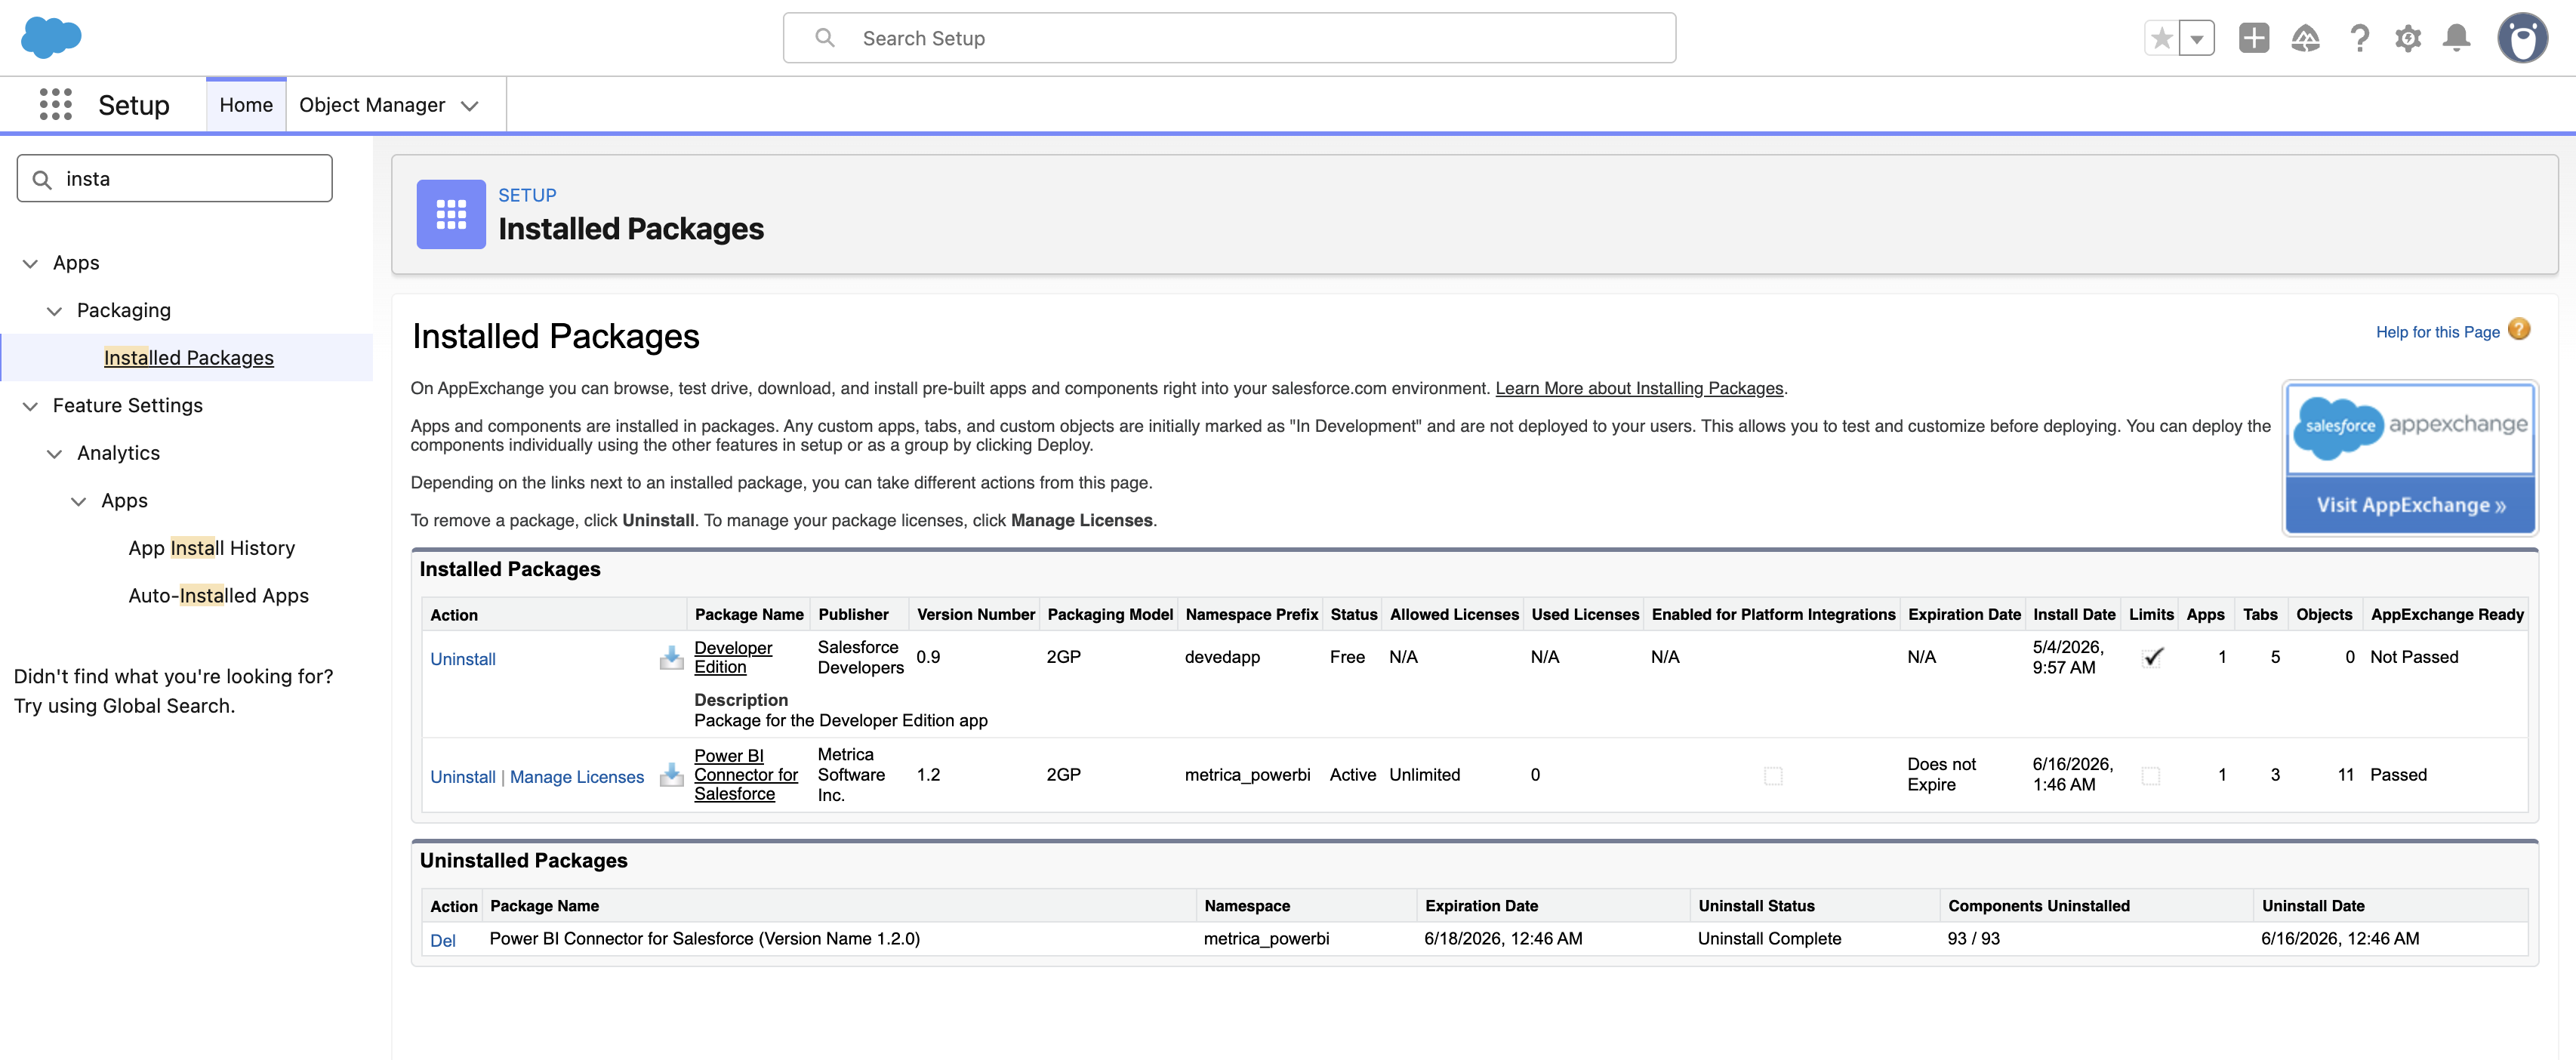This screenshot has width=2576, height=1060.
Task: Click the salesforce appexchange banner logo
Action: pos(2410,428)
